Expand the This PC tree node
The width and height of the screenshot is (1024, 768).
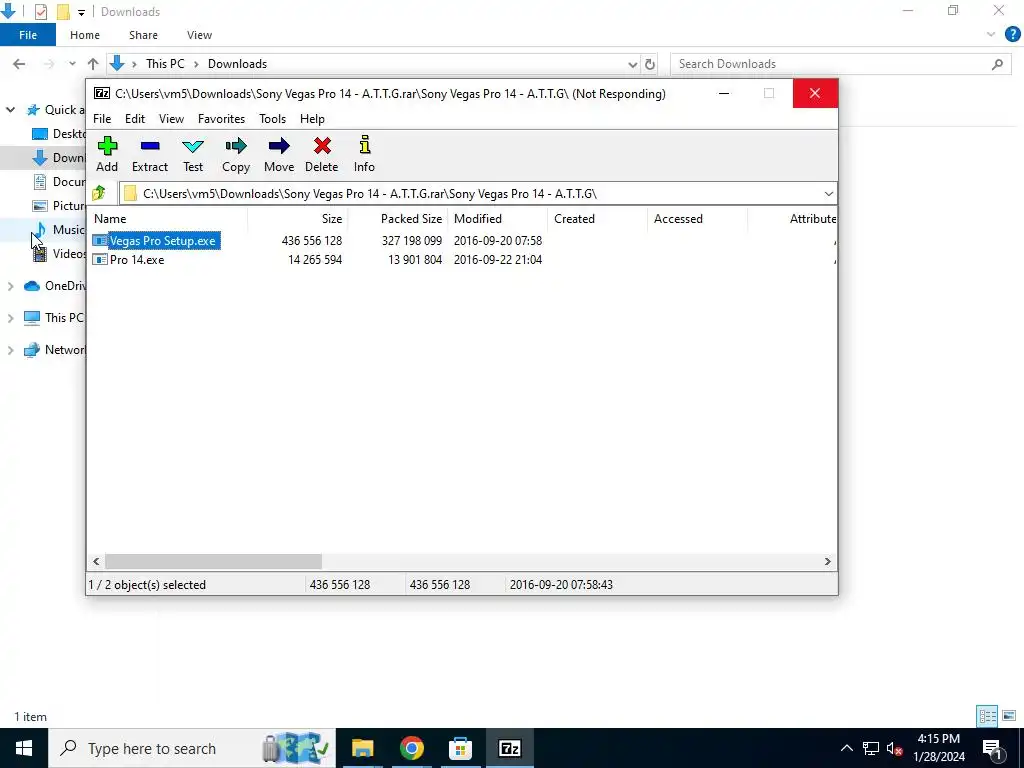[10, 318]
